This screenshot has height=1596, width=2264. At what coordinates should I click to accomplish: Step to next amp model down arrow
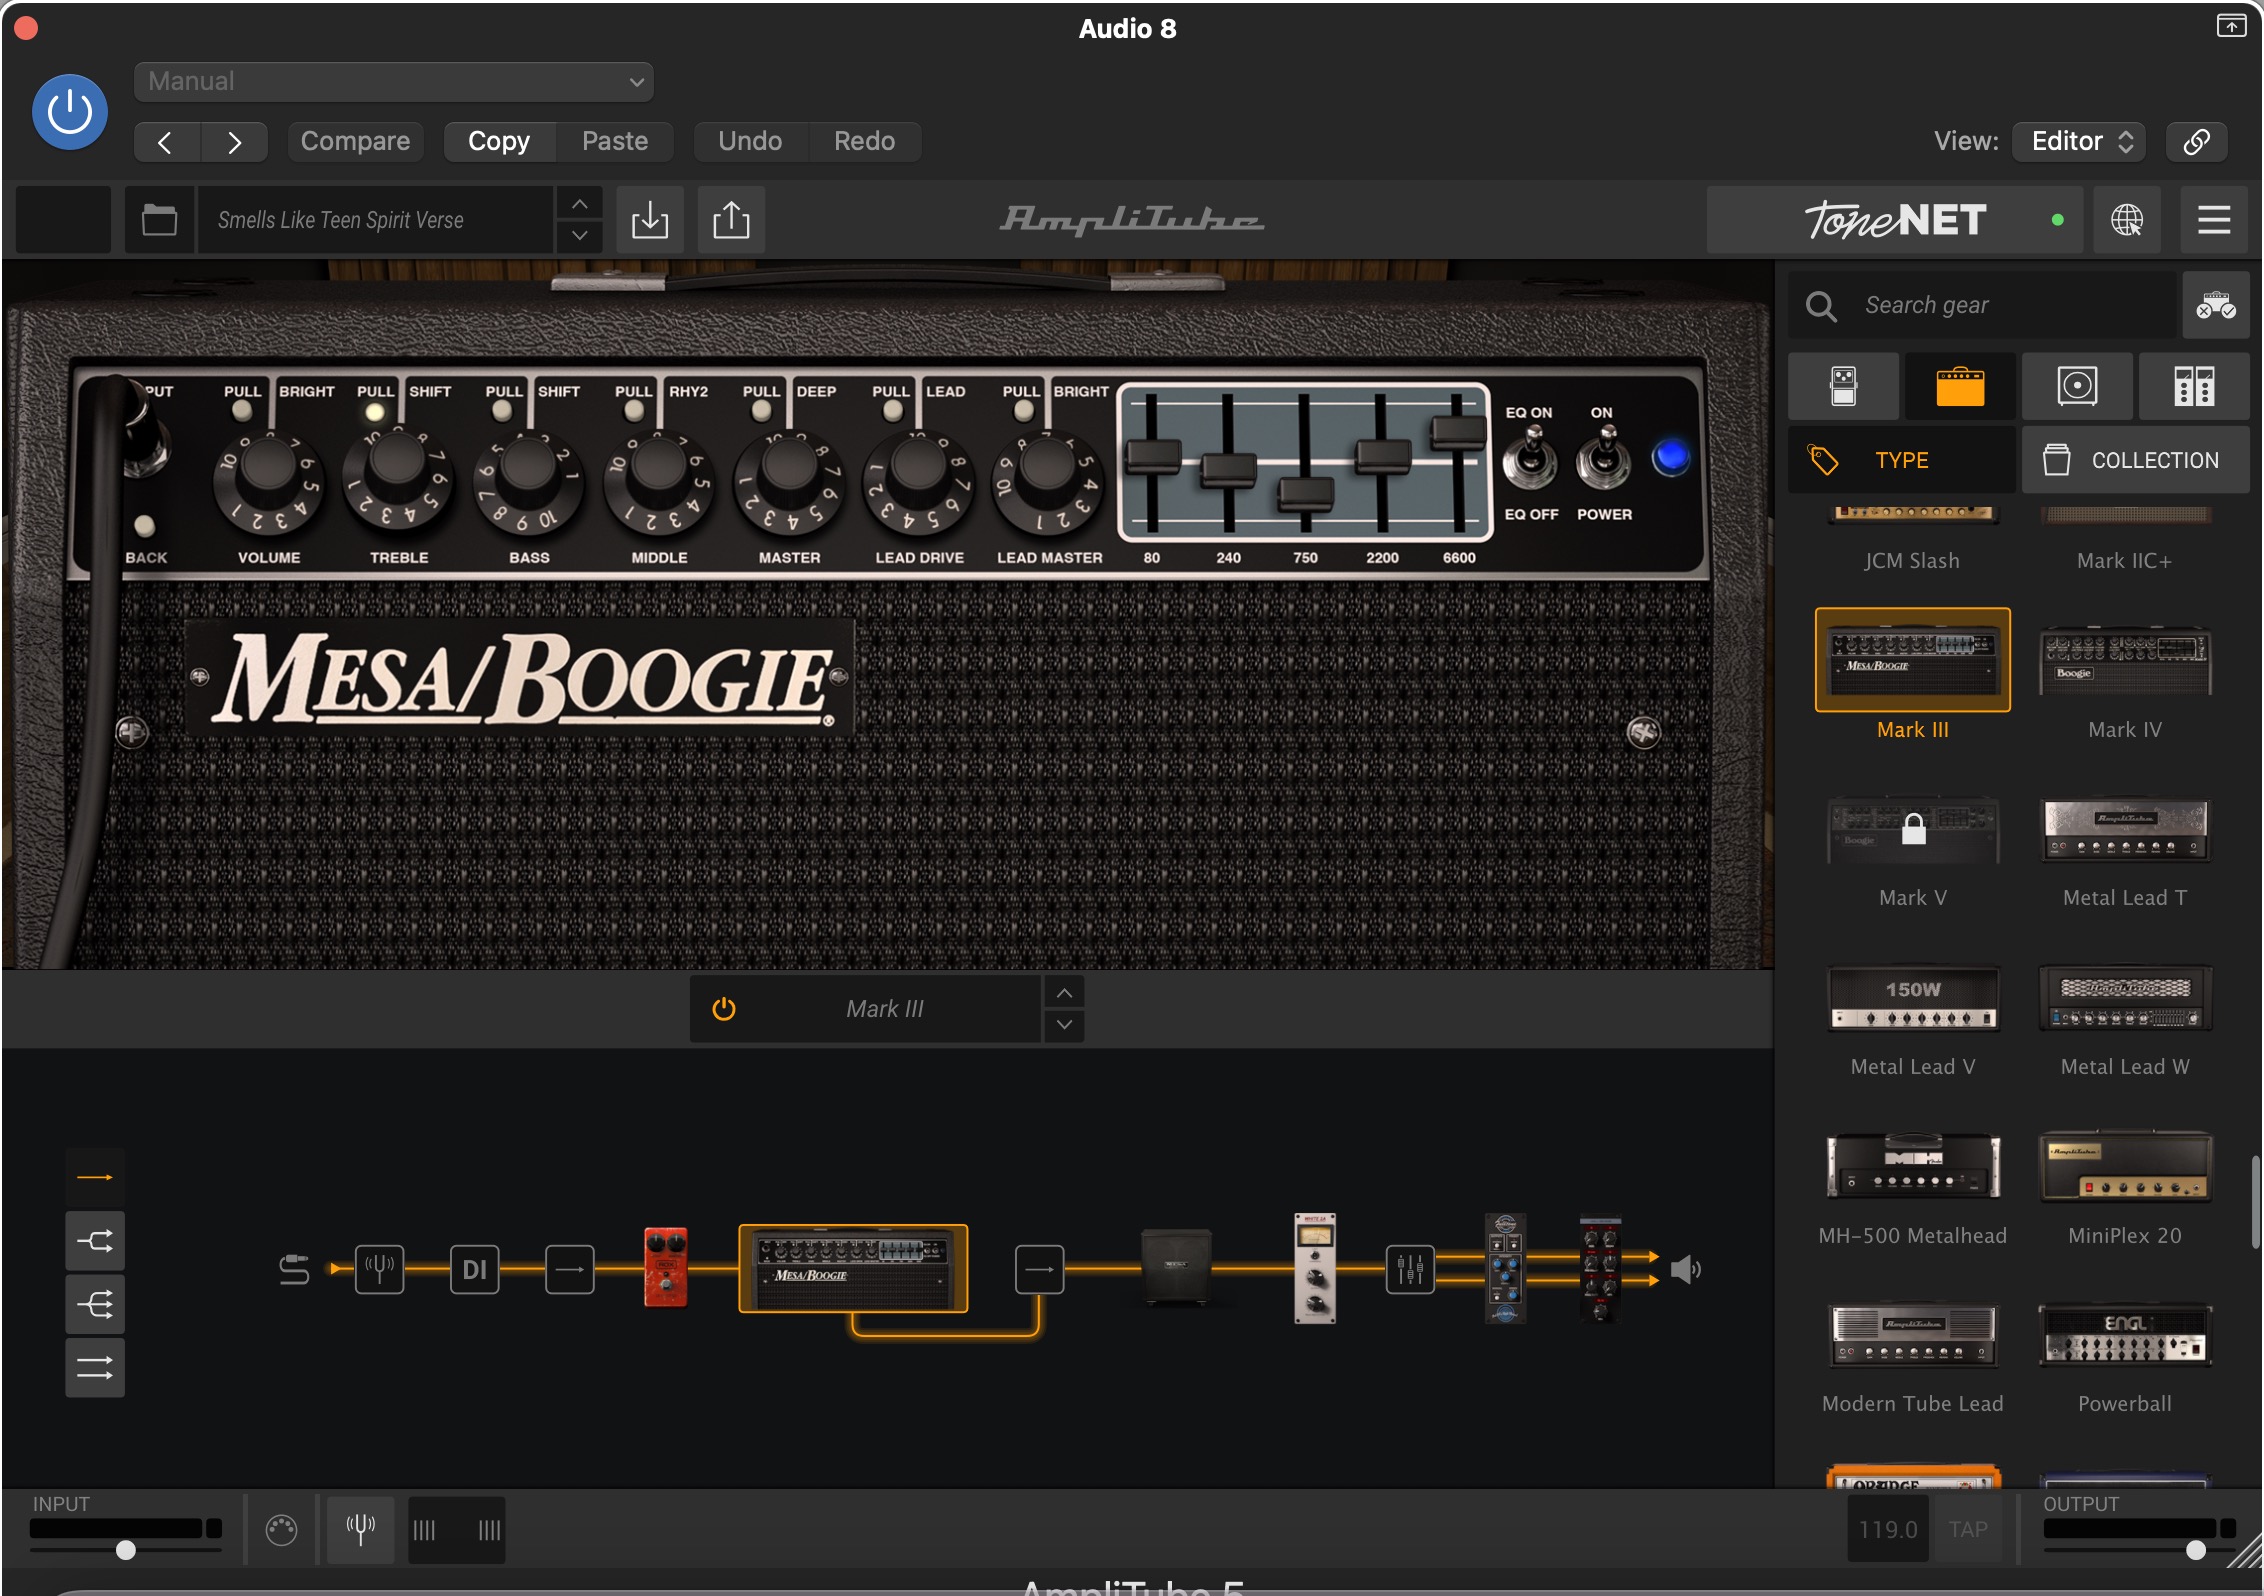1065,1025
